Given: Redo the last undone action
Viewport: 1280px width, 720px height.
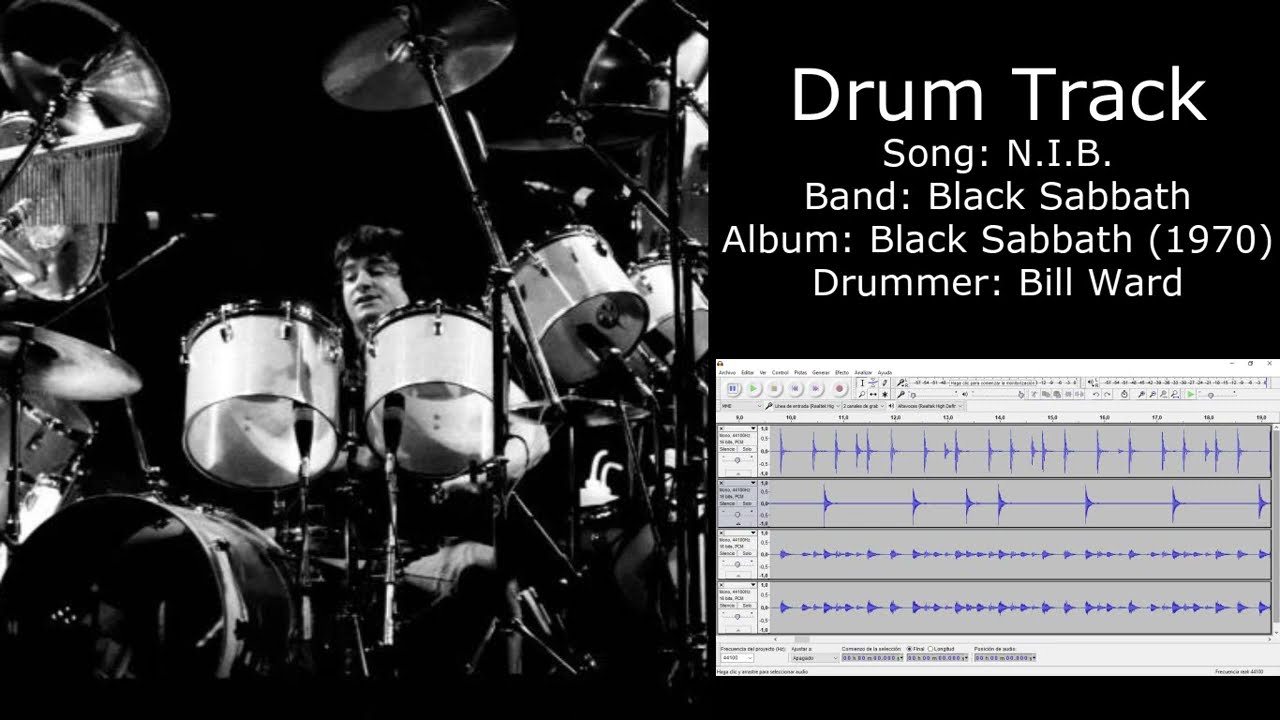Looking at the screenshot, I should pos(1107,394).
